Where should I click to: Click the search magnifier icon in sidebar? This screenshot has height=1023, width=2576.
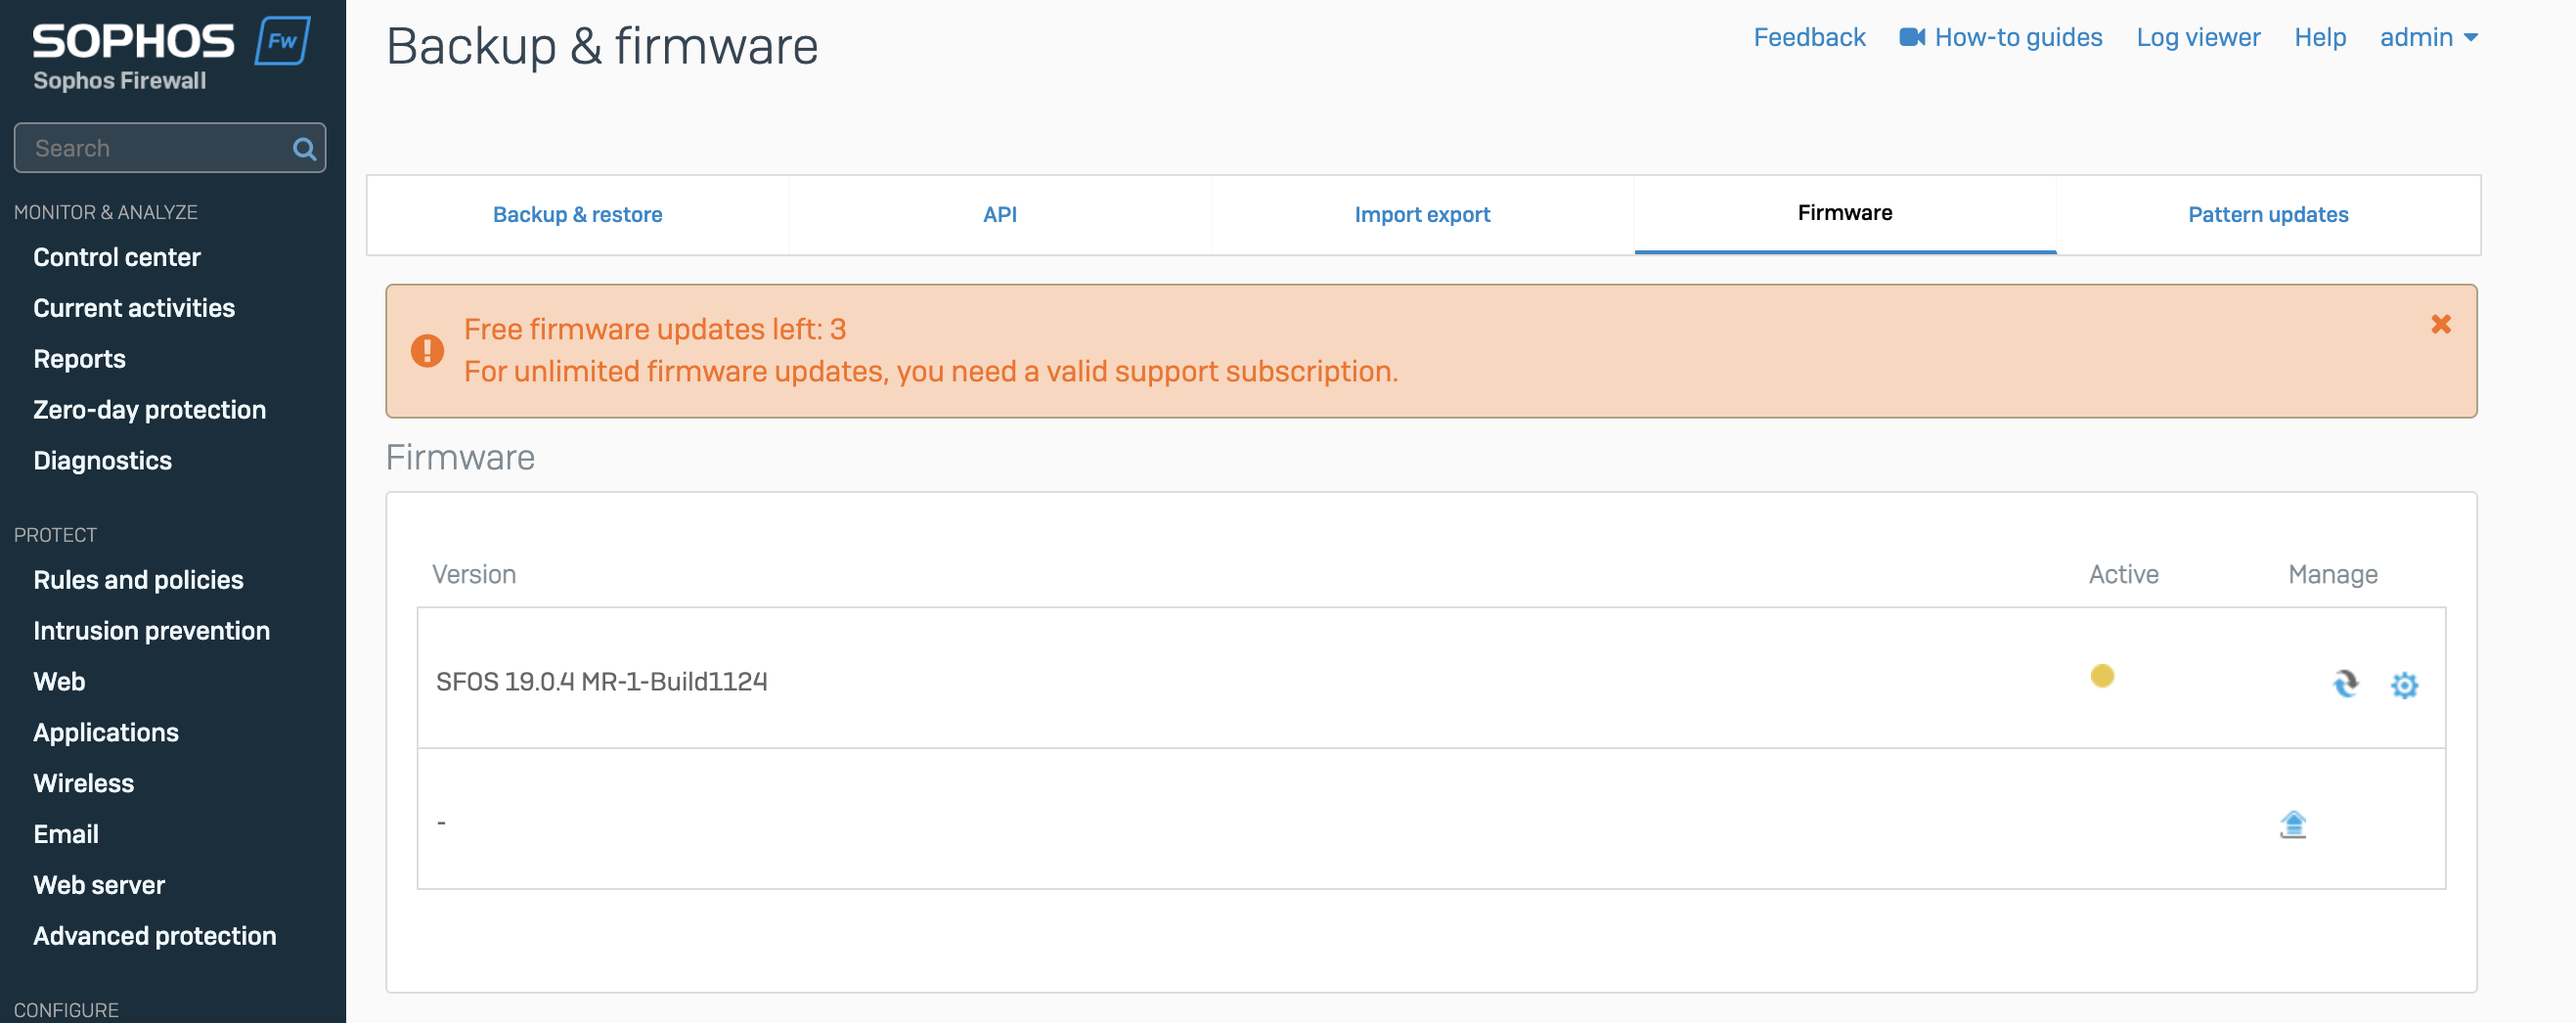point(304,149)
